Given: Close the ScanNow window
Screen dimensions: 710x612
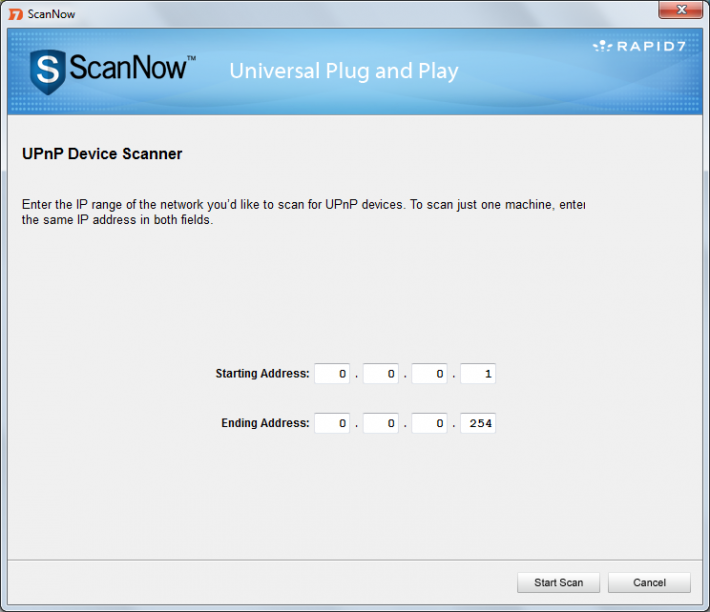Looking at the screenshot, I should click(681, 10).
